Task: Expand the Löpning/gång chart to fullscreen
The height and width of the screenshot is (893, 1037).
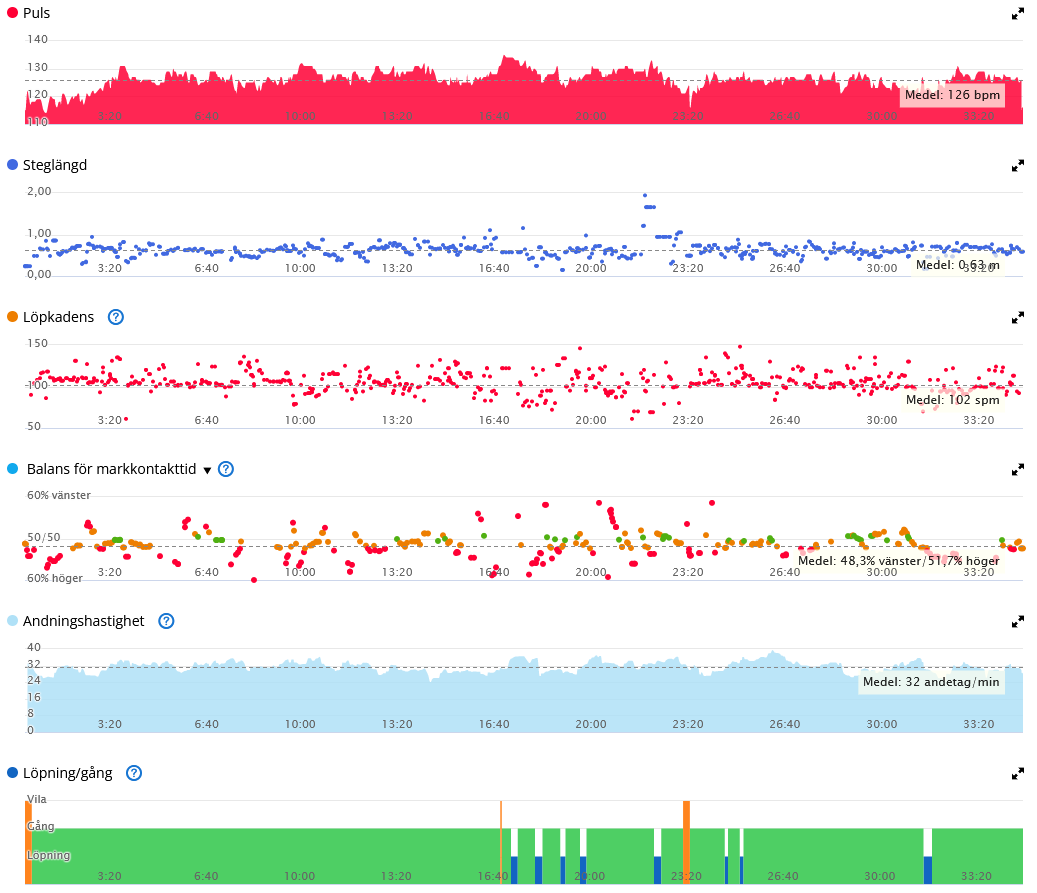Action: (x=1018, y=775)
